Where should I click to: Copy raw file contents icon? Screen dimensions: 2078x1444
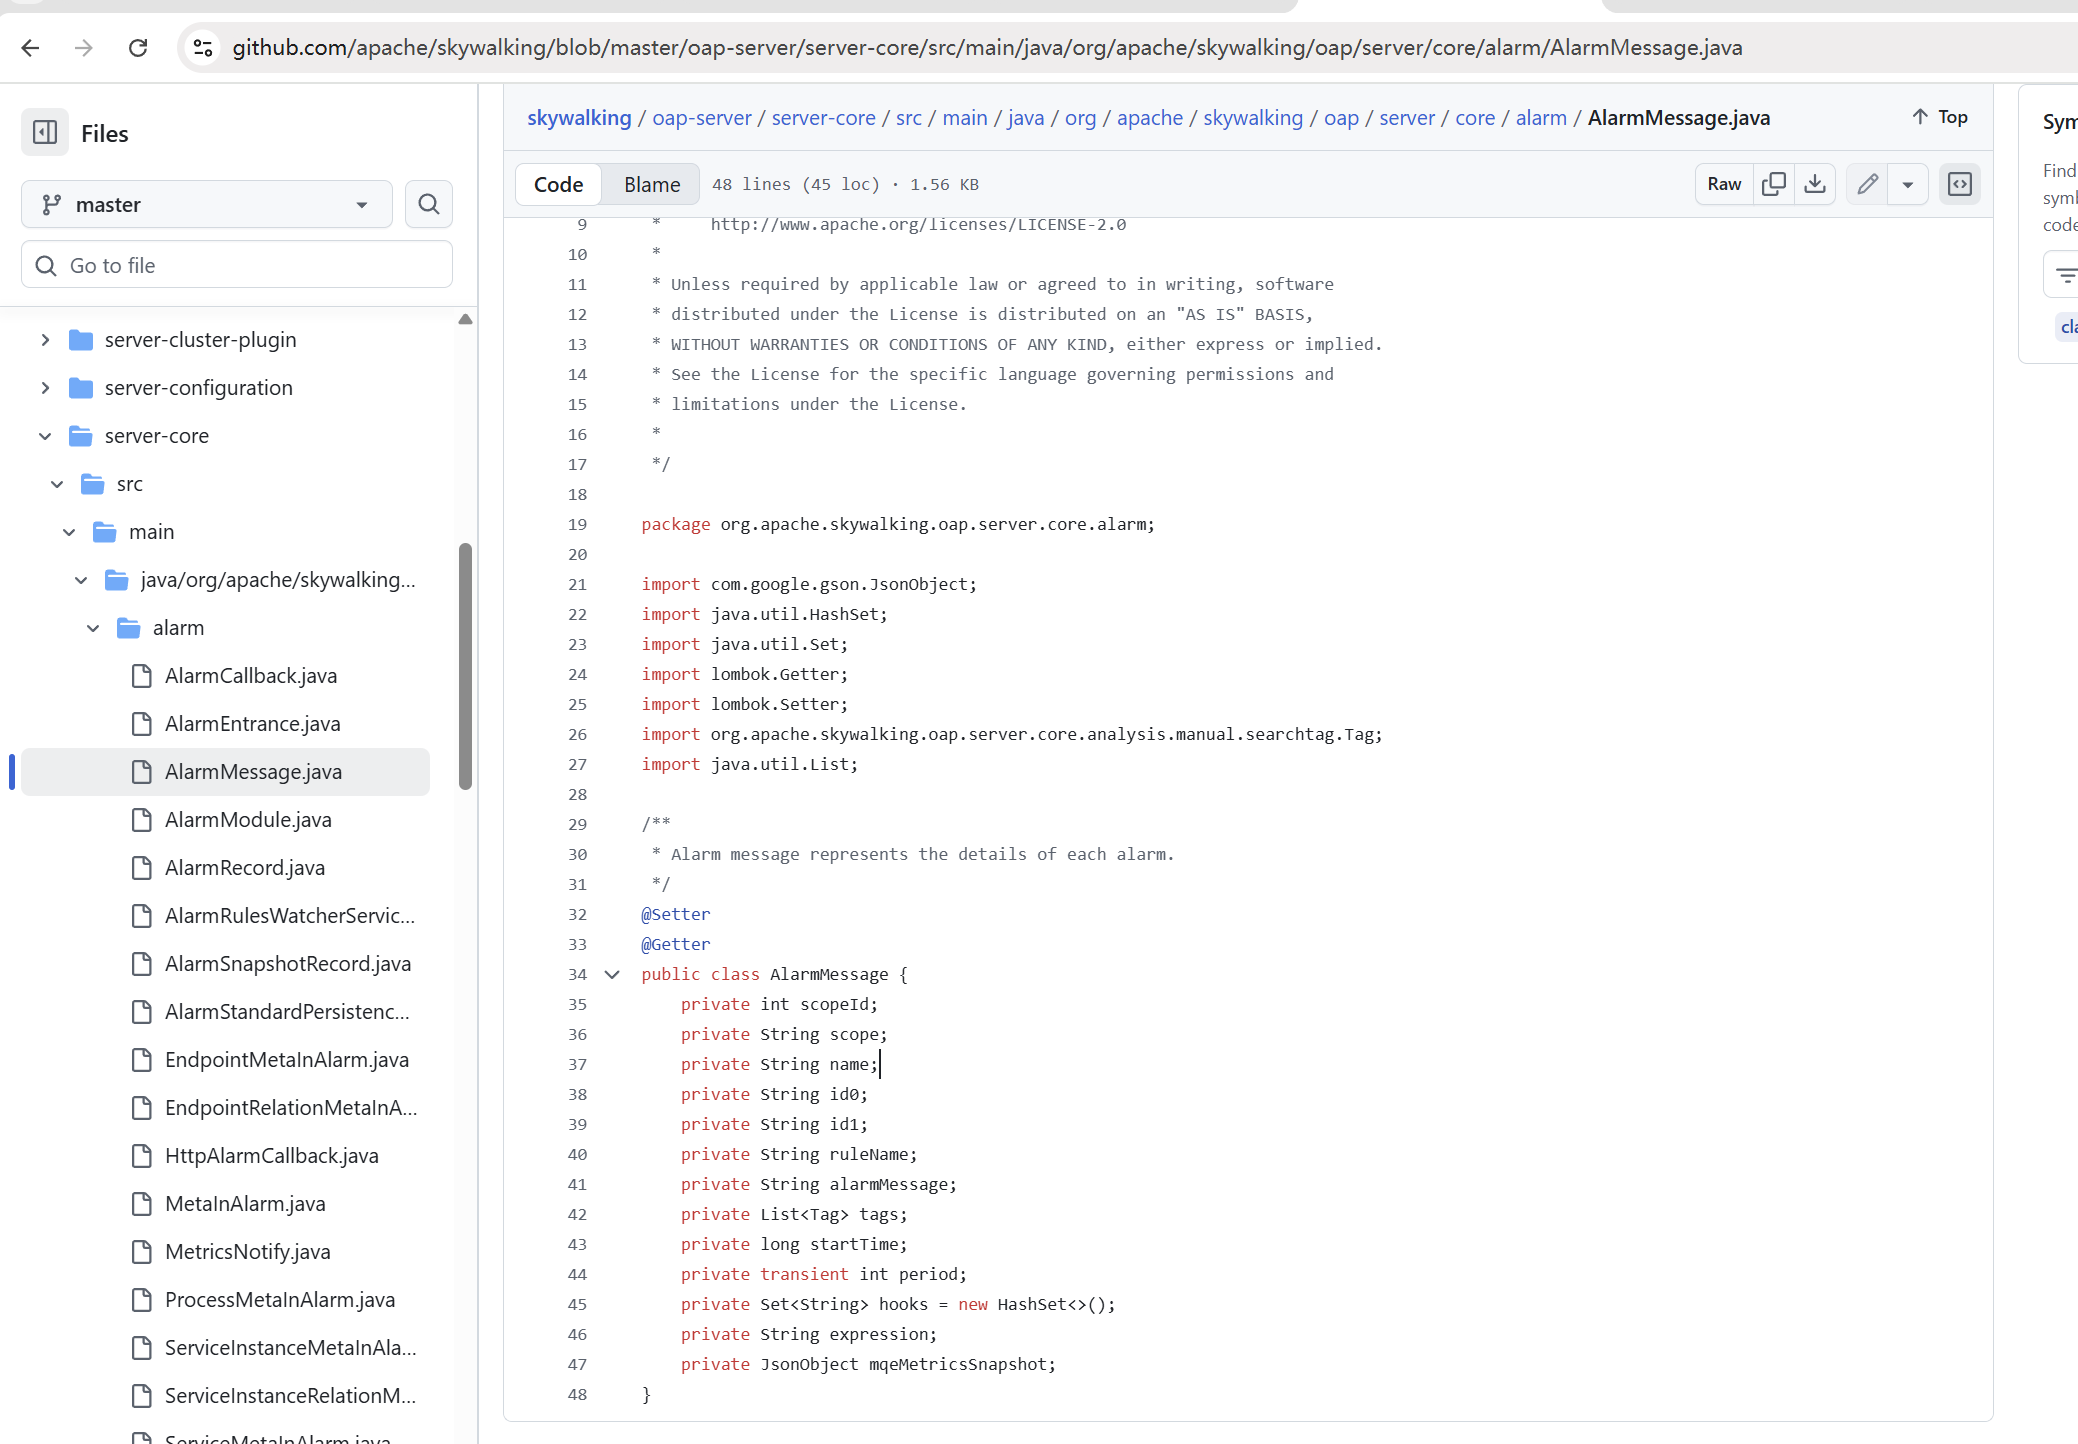pyautogui.click(x=1774, y=184)
